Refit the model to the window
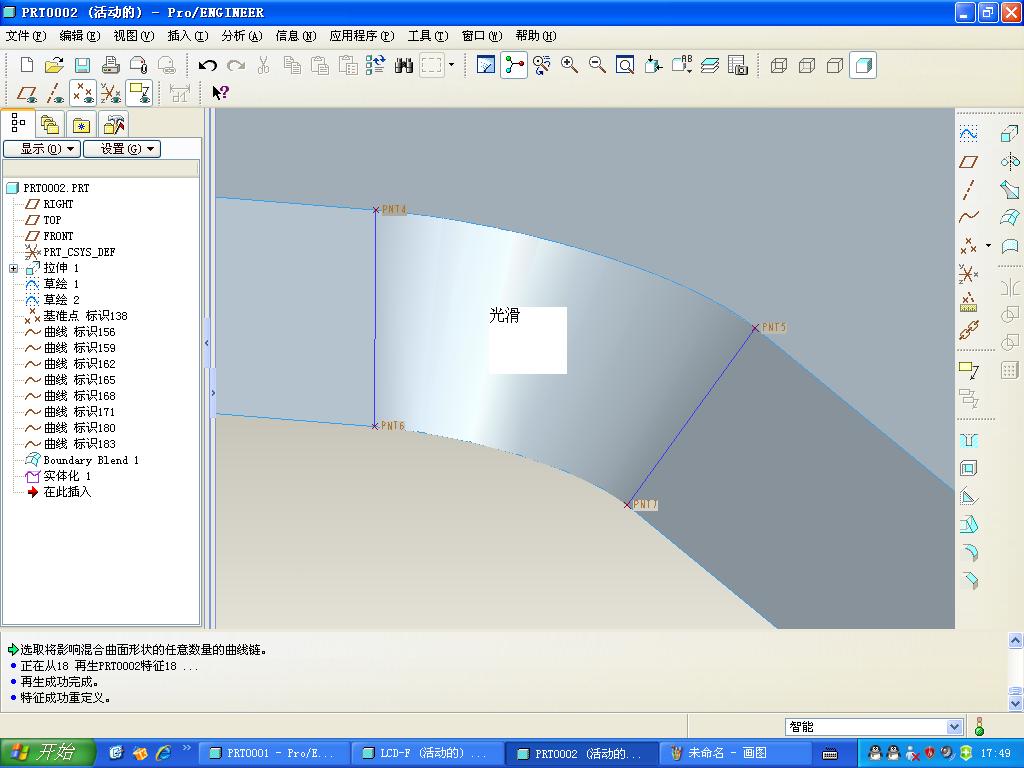Viewport: 1024px width, 768px height. (x=625, y=65)
